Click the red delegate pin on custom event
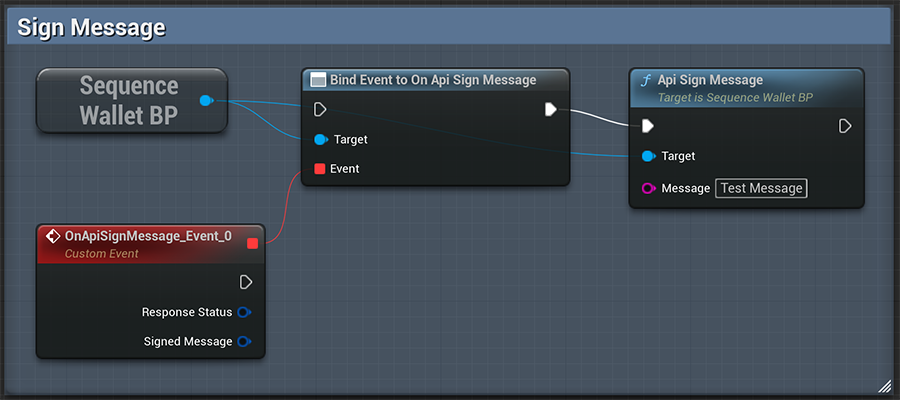 [252, 243]
